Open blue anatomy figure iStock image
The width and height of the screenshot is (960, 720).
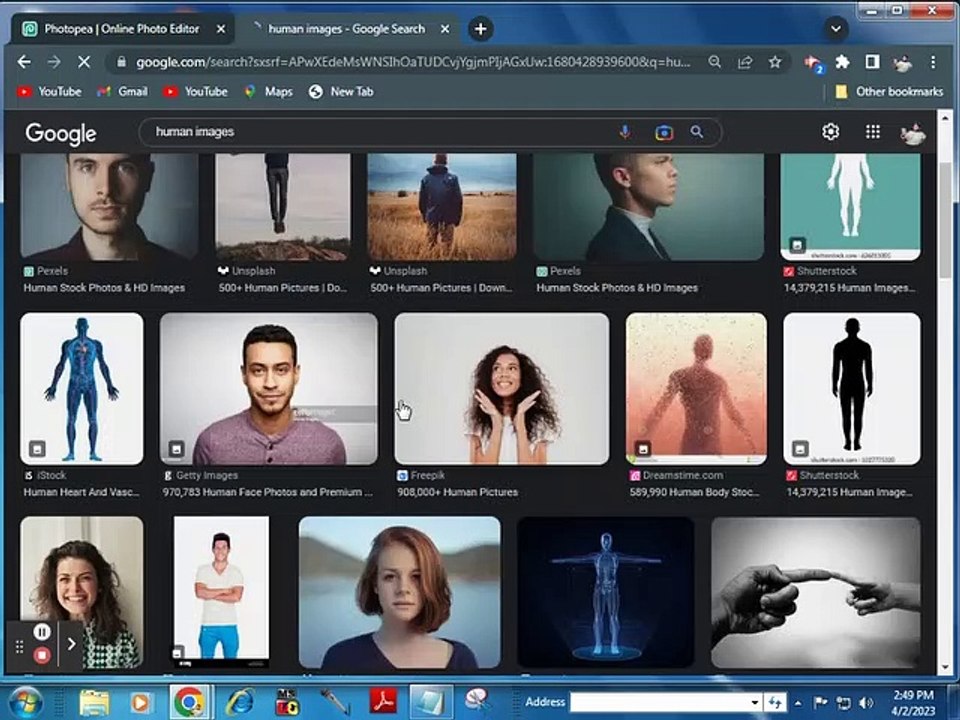[x=82, y=389]
